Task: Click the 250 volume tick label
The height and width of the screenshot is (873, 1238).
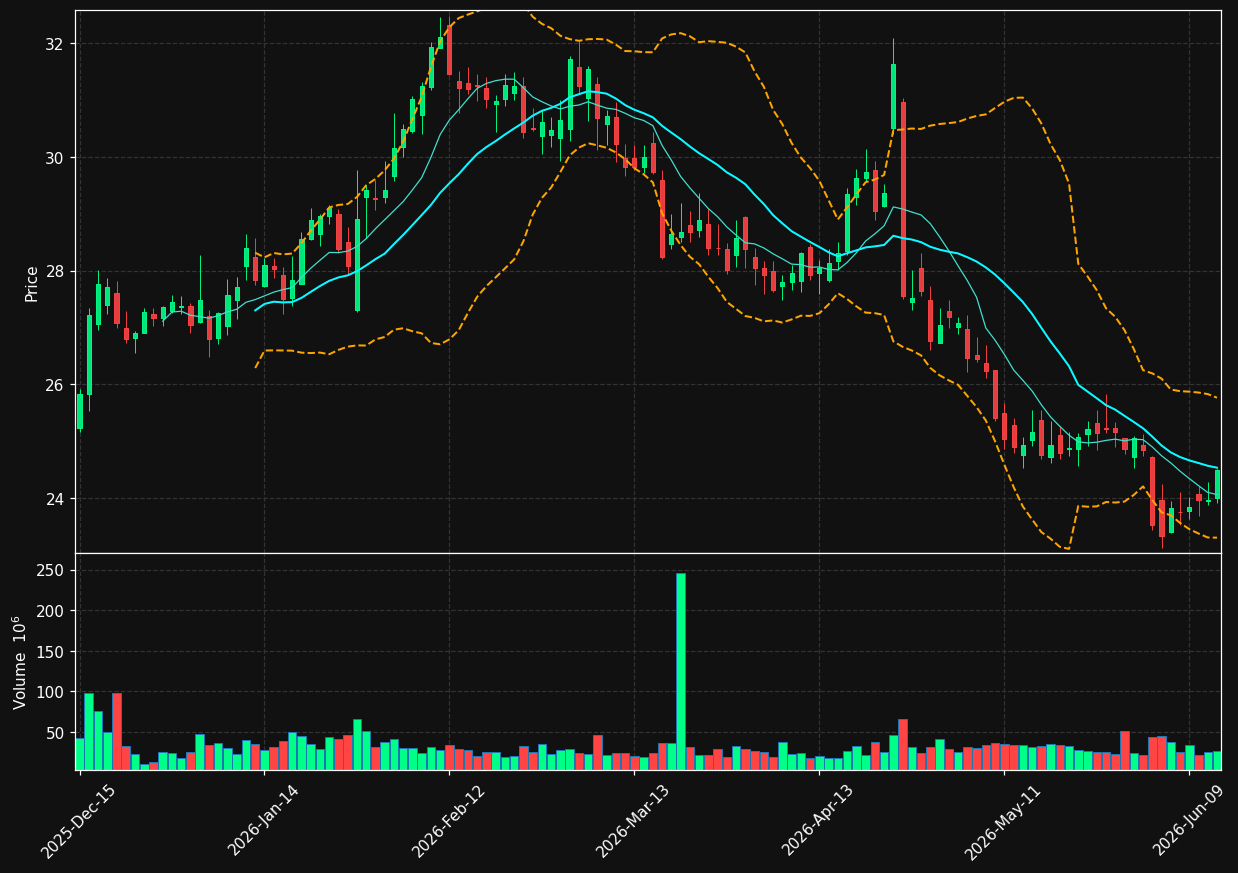Action: [x=51, y=571]
